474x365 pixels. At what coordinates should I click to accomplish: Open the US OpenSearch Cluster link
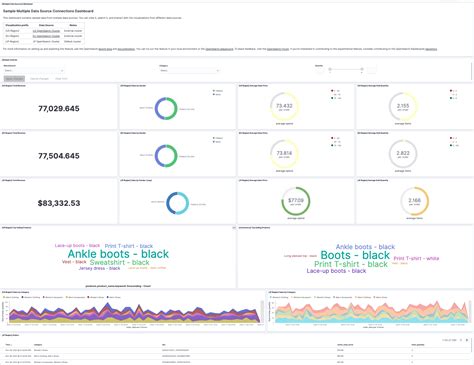[46, 31]
